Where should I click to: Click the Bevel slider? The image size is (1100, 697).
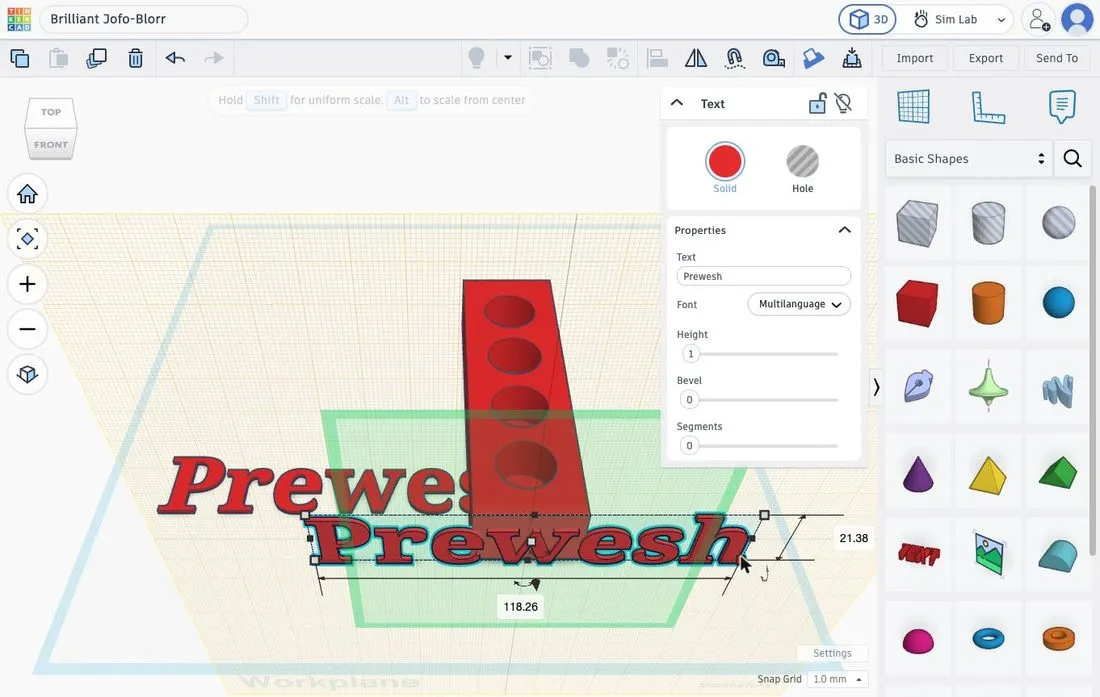click(x=759, y=400)
